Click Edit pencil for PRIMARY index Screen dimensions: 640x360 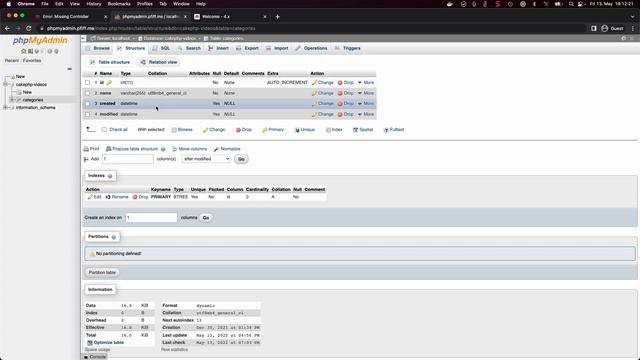pos(90,197)
